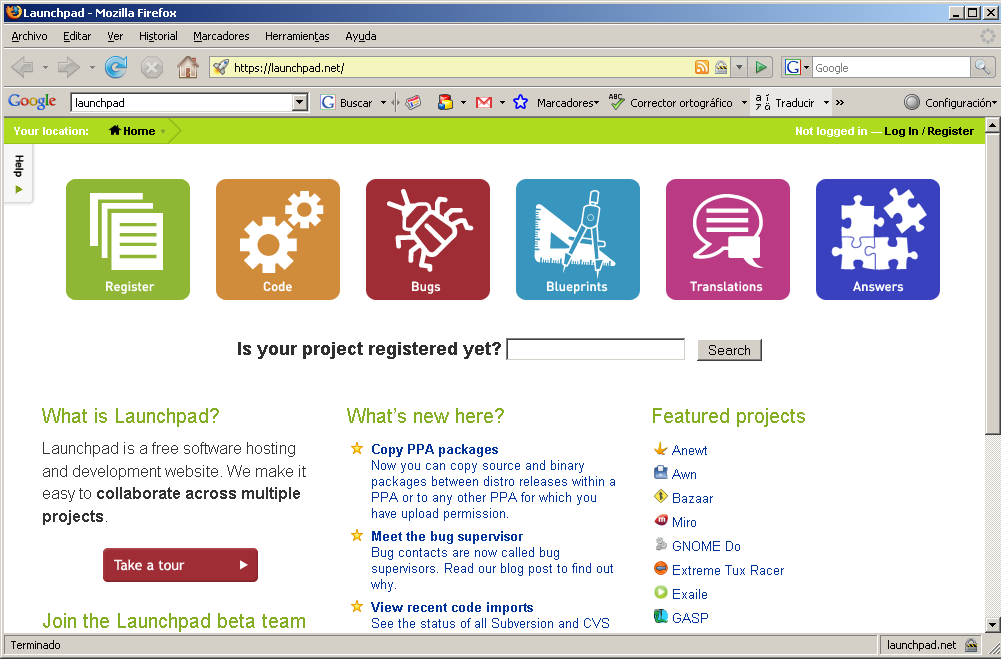This screenshot has width=1001, height=659.
Task: Click the Gmail envelope icon
Action: tap(484, 102)
